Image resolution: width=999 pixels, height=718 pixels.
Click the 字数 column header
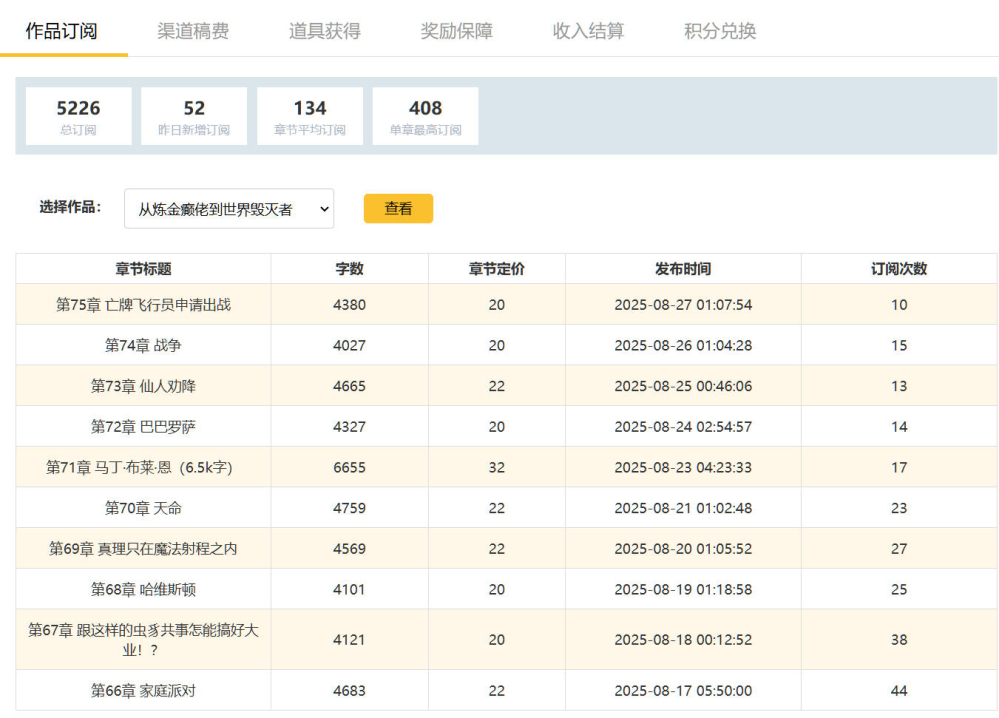[x=349, y=269]
